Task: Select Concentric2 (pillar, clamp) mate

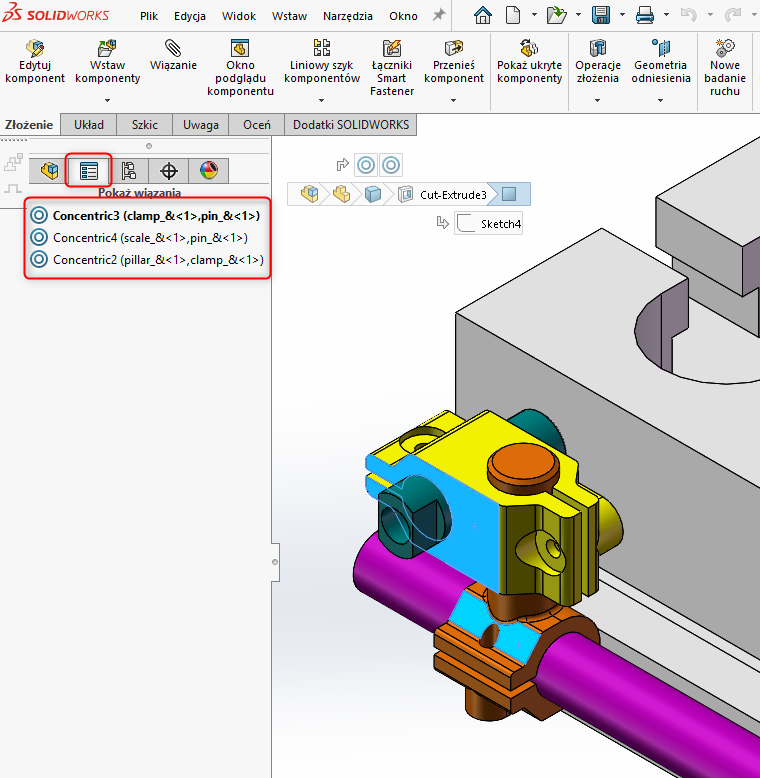Action: tap(147, 259)
